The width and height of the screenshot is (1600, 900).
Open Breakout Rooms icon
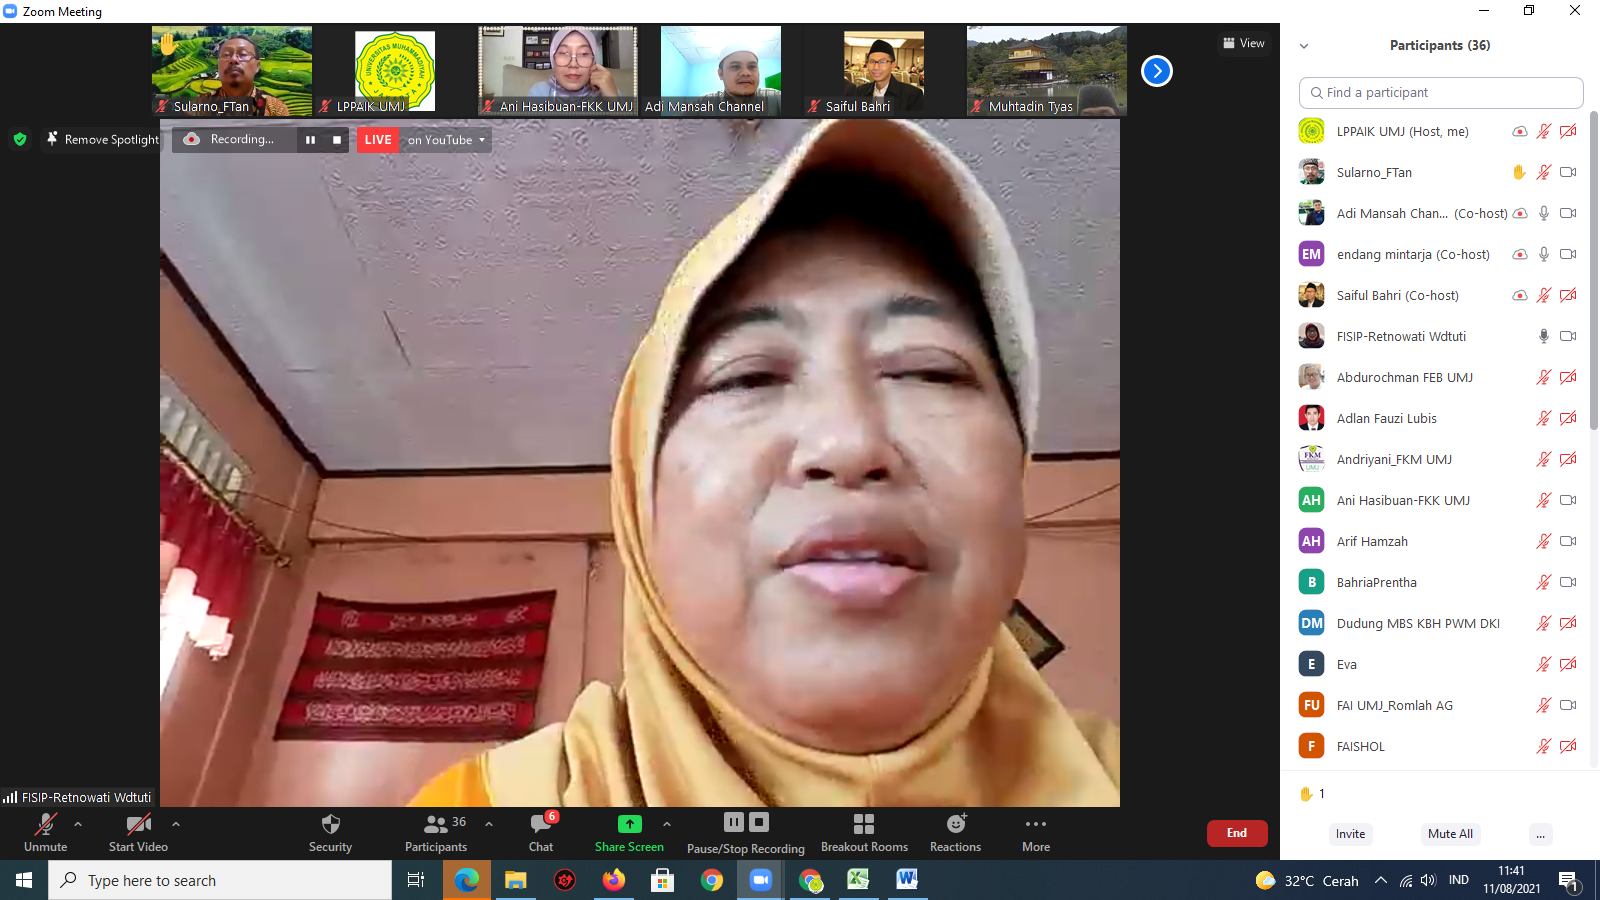[x=864, y=824]
